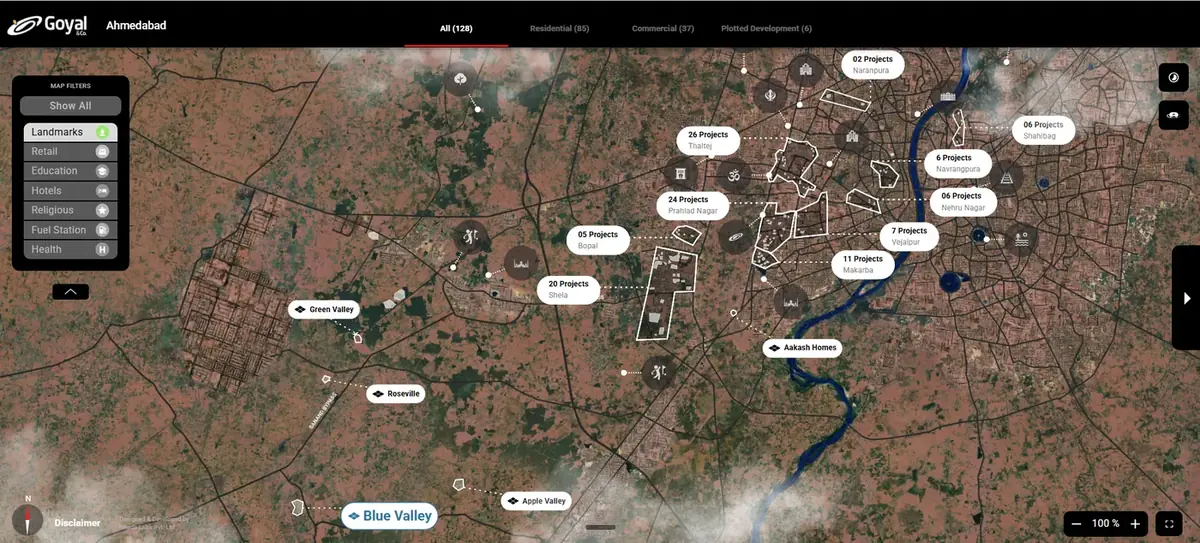Enter fullscreen with the expand icon
The height and width of the screenshot is (543, 1200).
(1169, 523)
